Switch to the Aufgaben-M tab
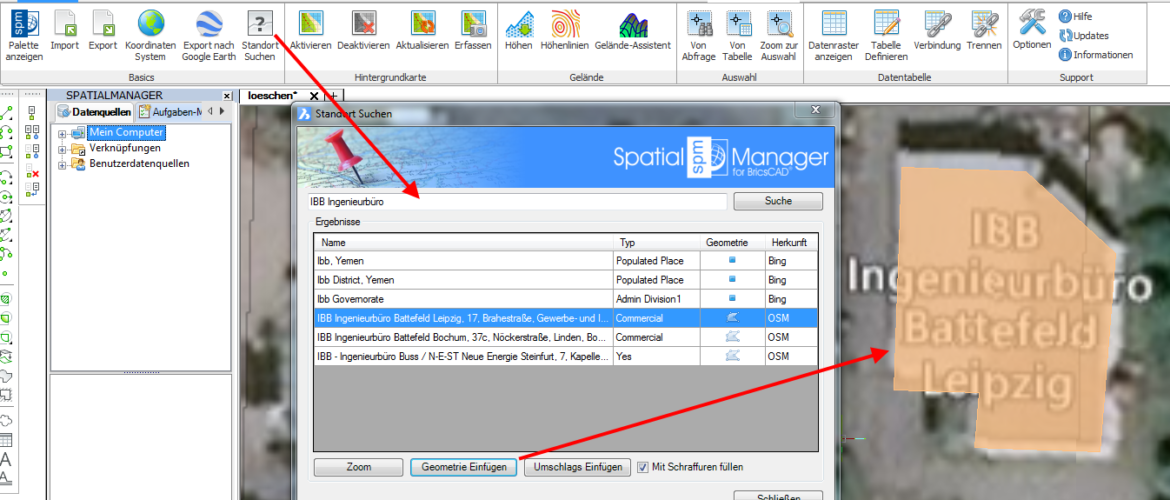This screenshot has width=1170, height=500. (171, 112)
